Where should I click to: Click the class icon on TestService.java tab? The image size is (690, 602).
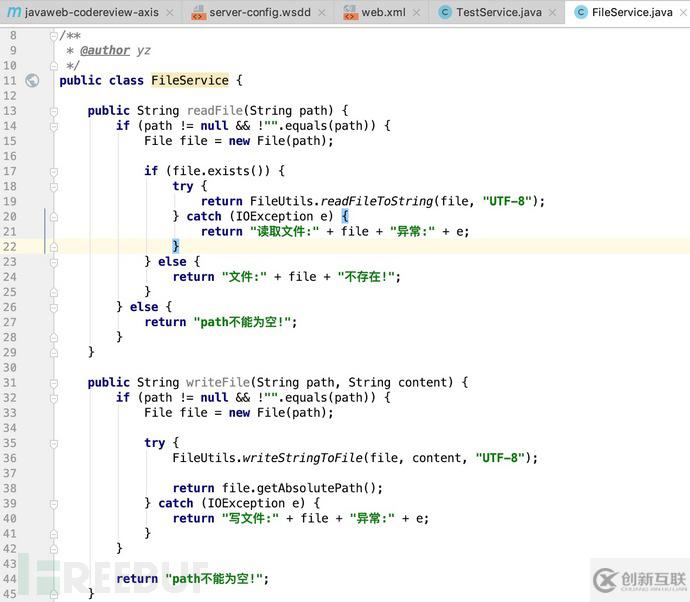pyautogui.click(x=445, y=12)
